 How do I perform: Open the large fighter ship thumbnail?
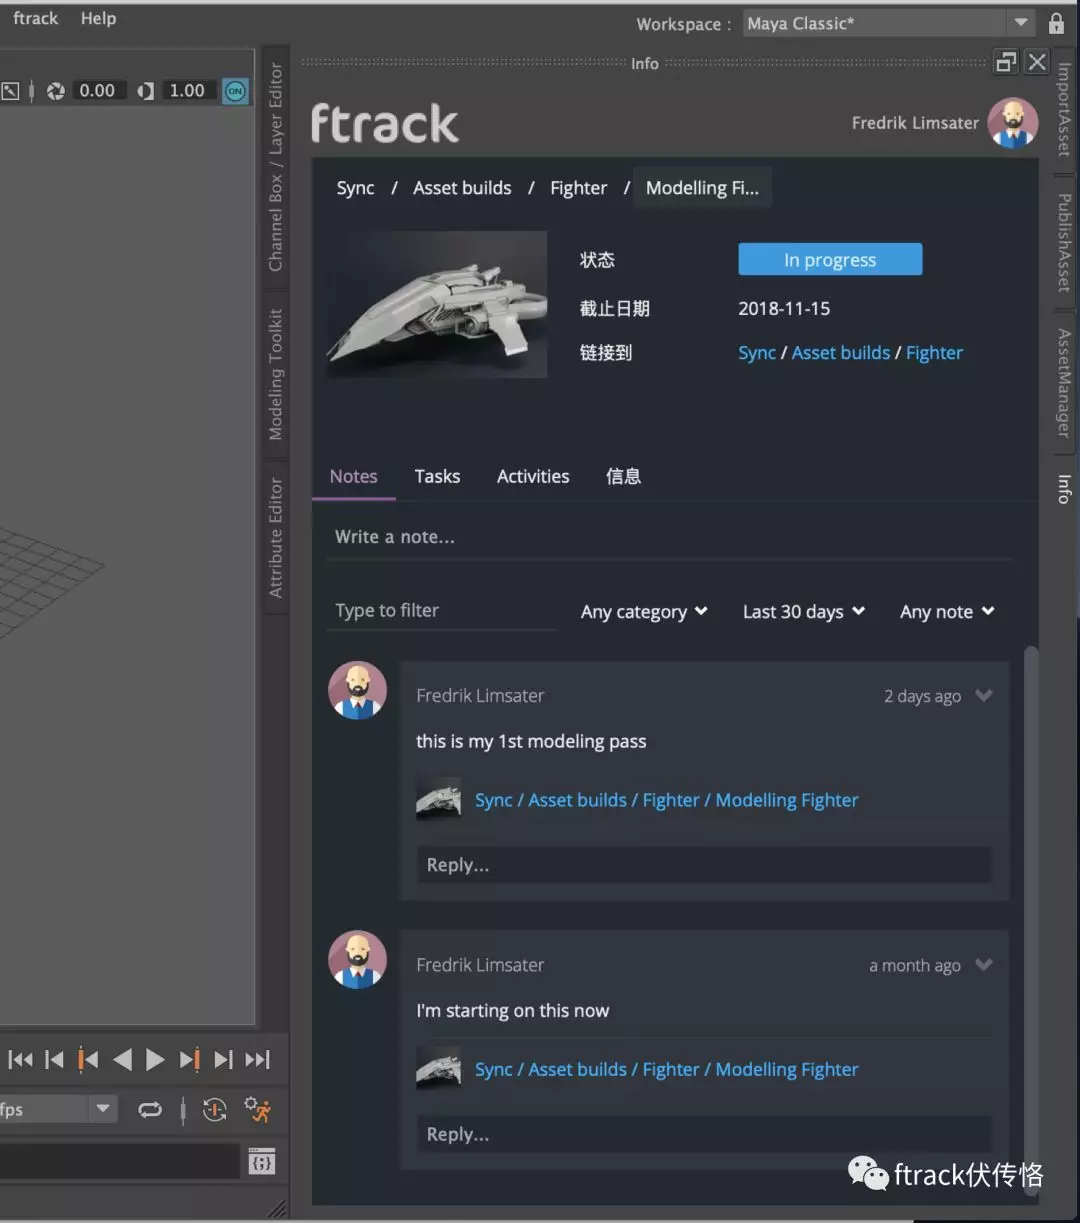[436, 304]
